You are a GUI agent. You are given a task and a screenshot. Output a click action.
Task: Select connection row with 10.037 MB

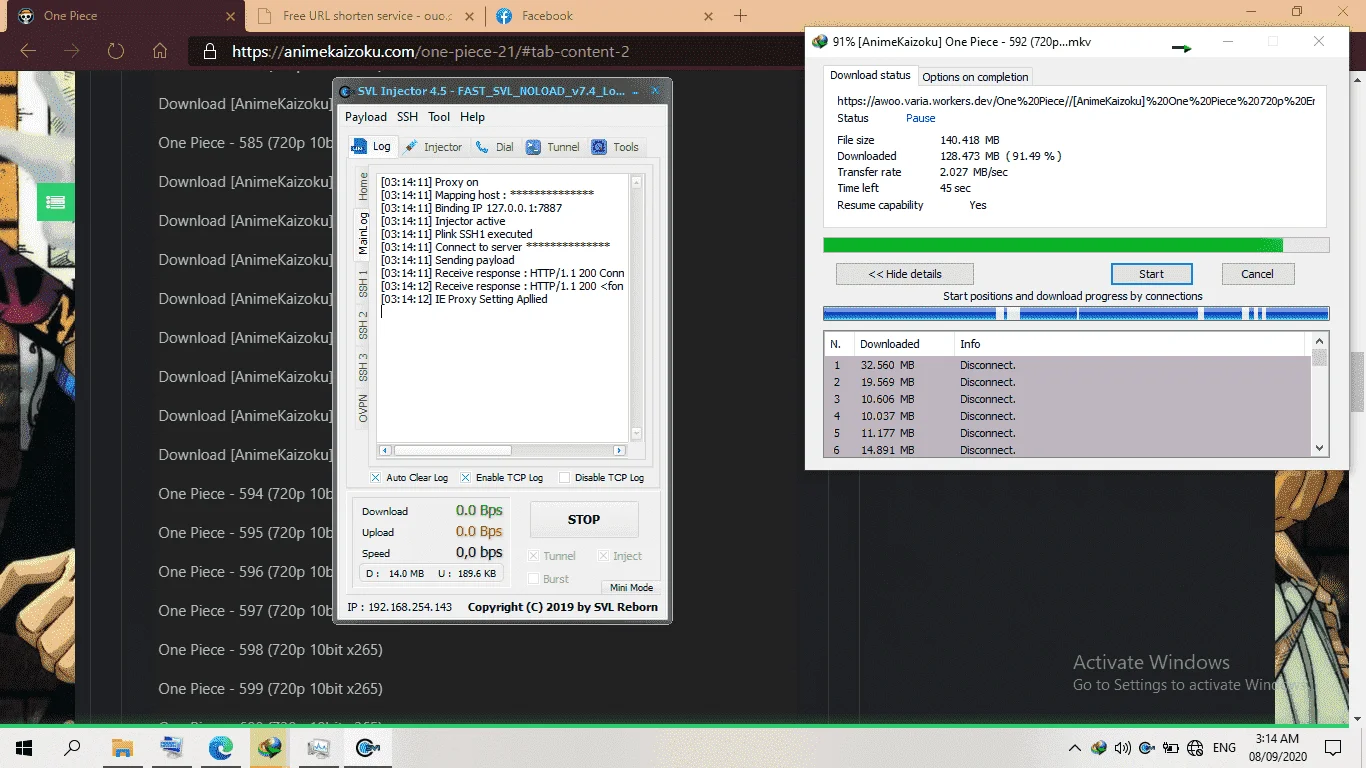pos(1066,416)
